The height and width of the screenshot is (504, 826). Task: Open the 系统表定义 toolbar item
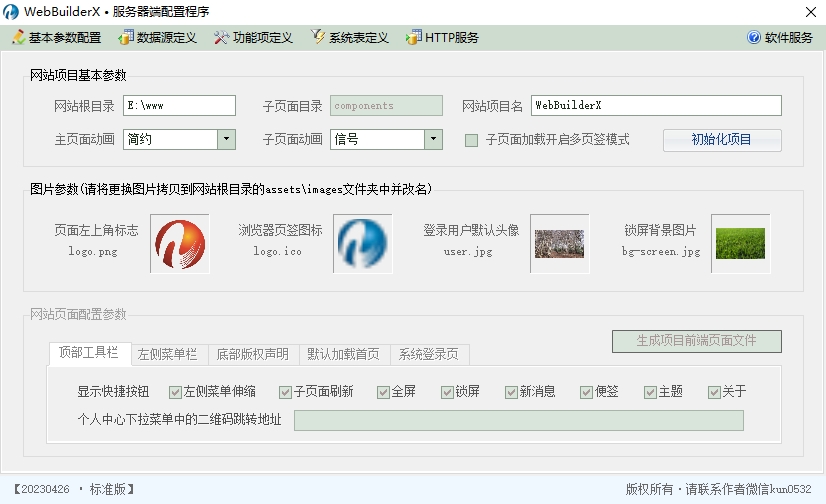[349, 37]
